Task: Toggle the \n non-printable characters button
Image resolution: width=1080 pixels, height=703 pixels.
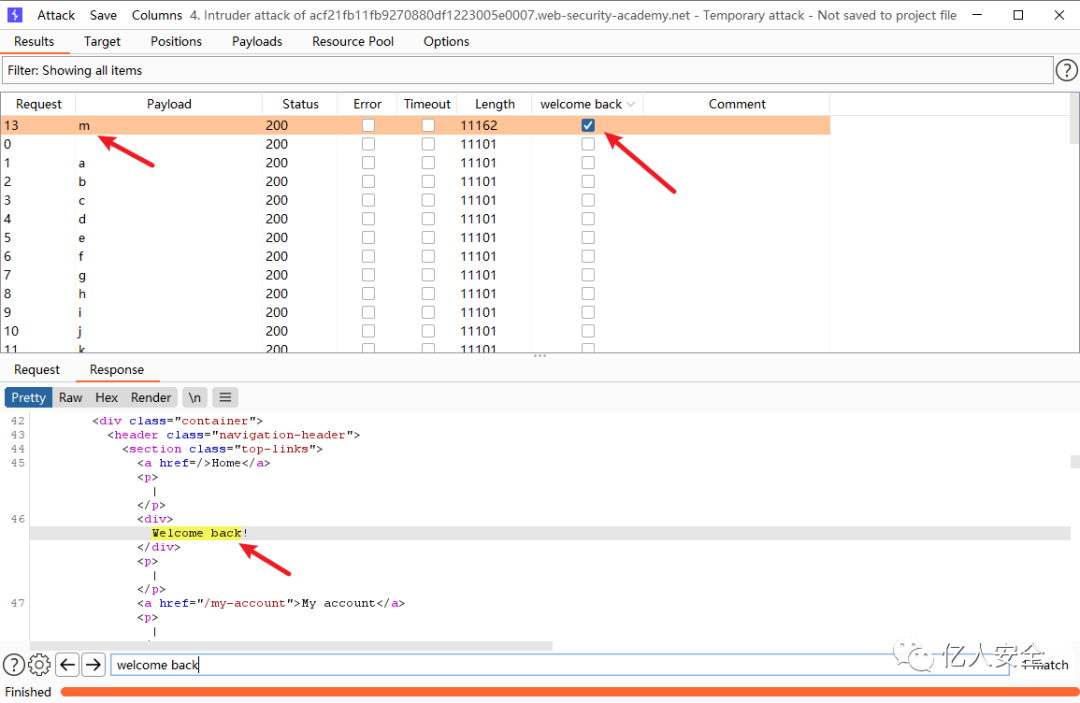Action: 195,397
